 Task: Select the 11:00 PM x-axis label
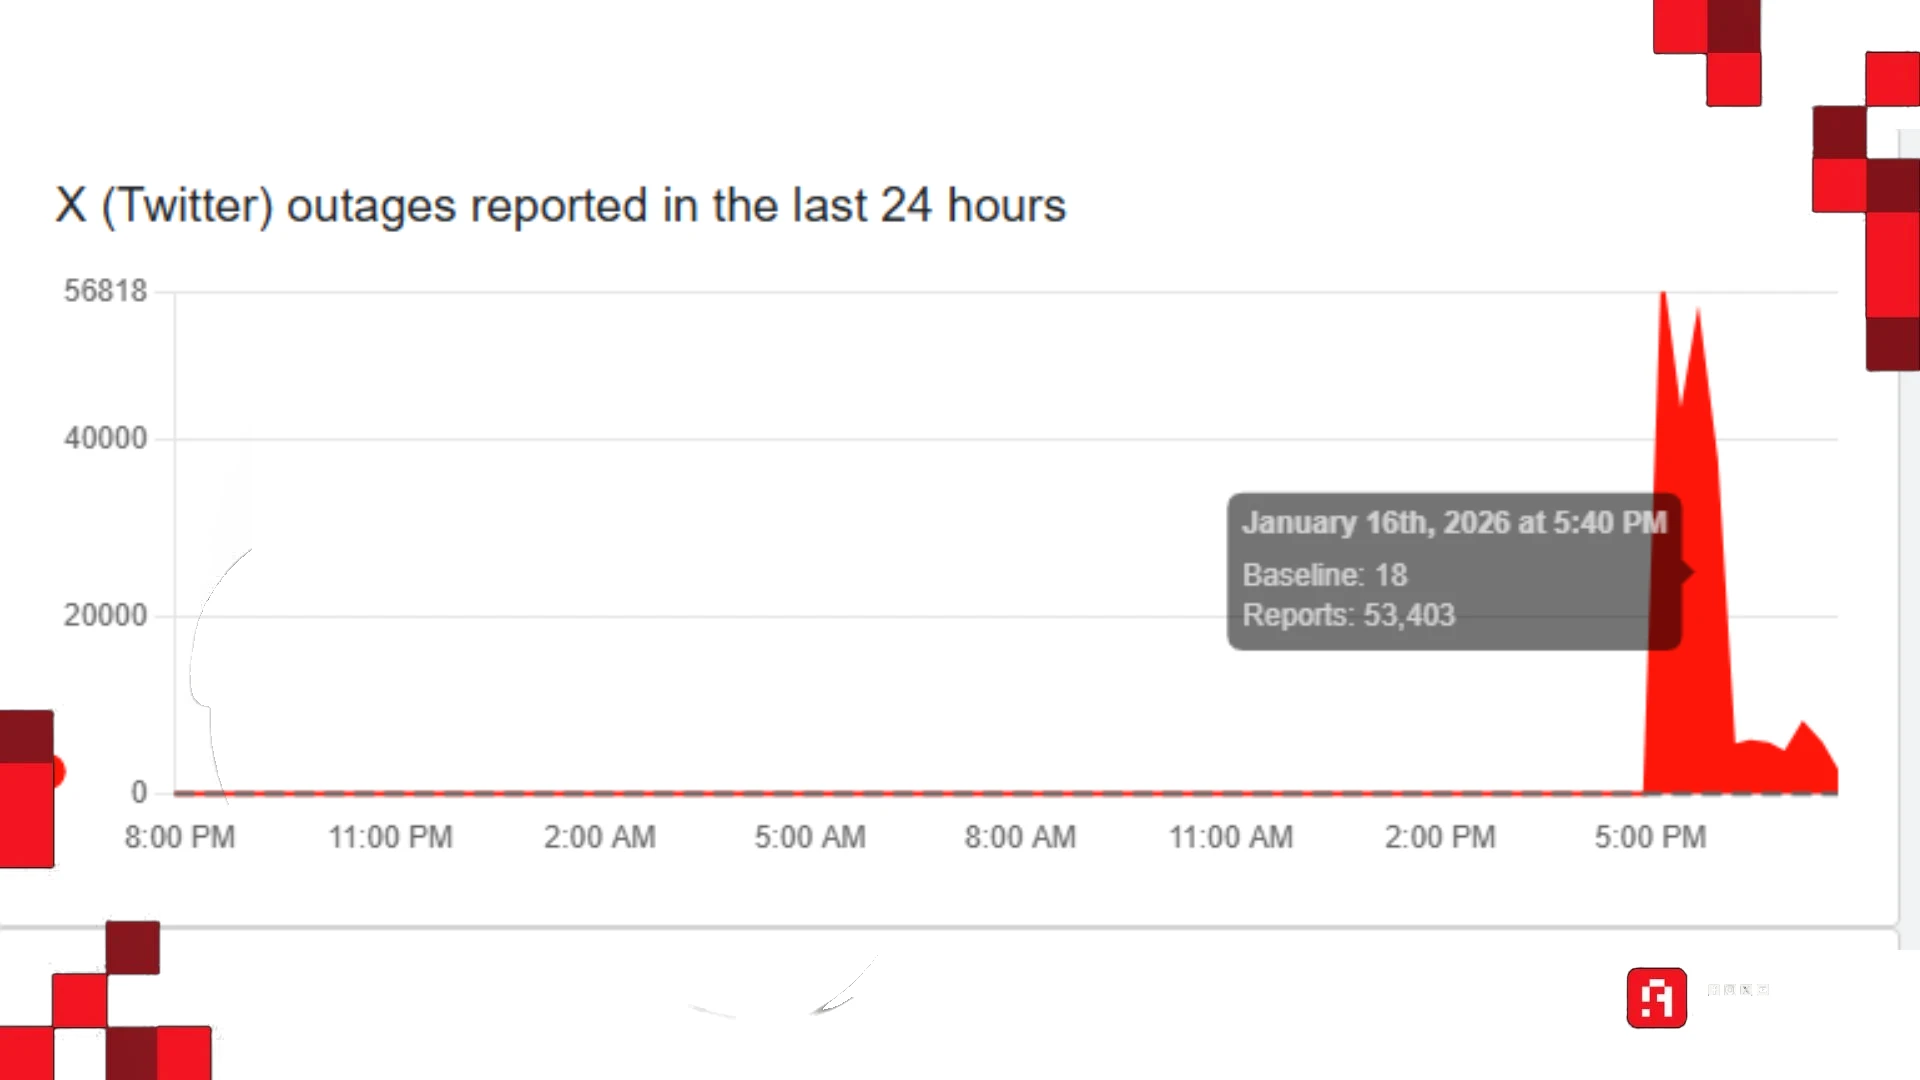(390, 837)
